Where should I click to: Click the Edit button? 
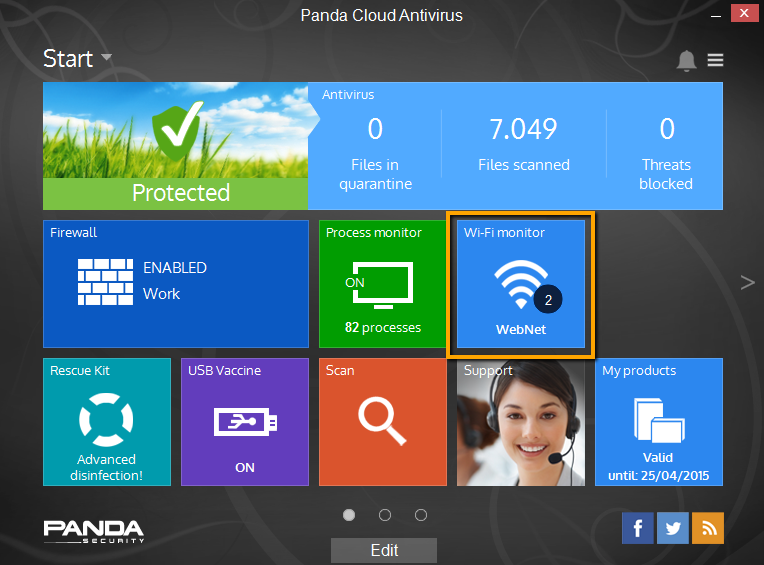click(384, 550)
